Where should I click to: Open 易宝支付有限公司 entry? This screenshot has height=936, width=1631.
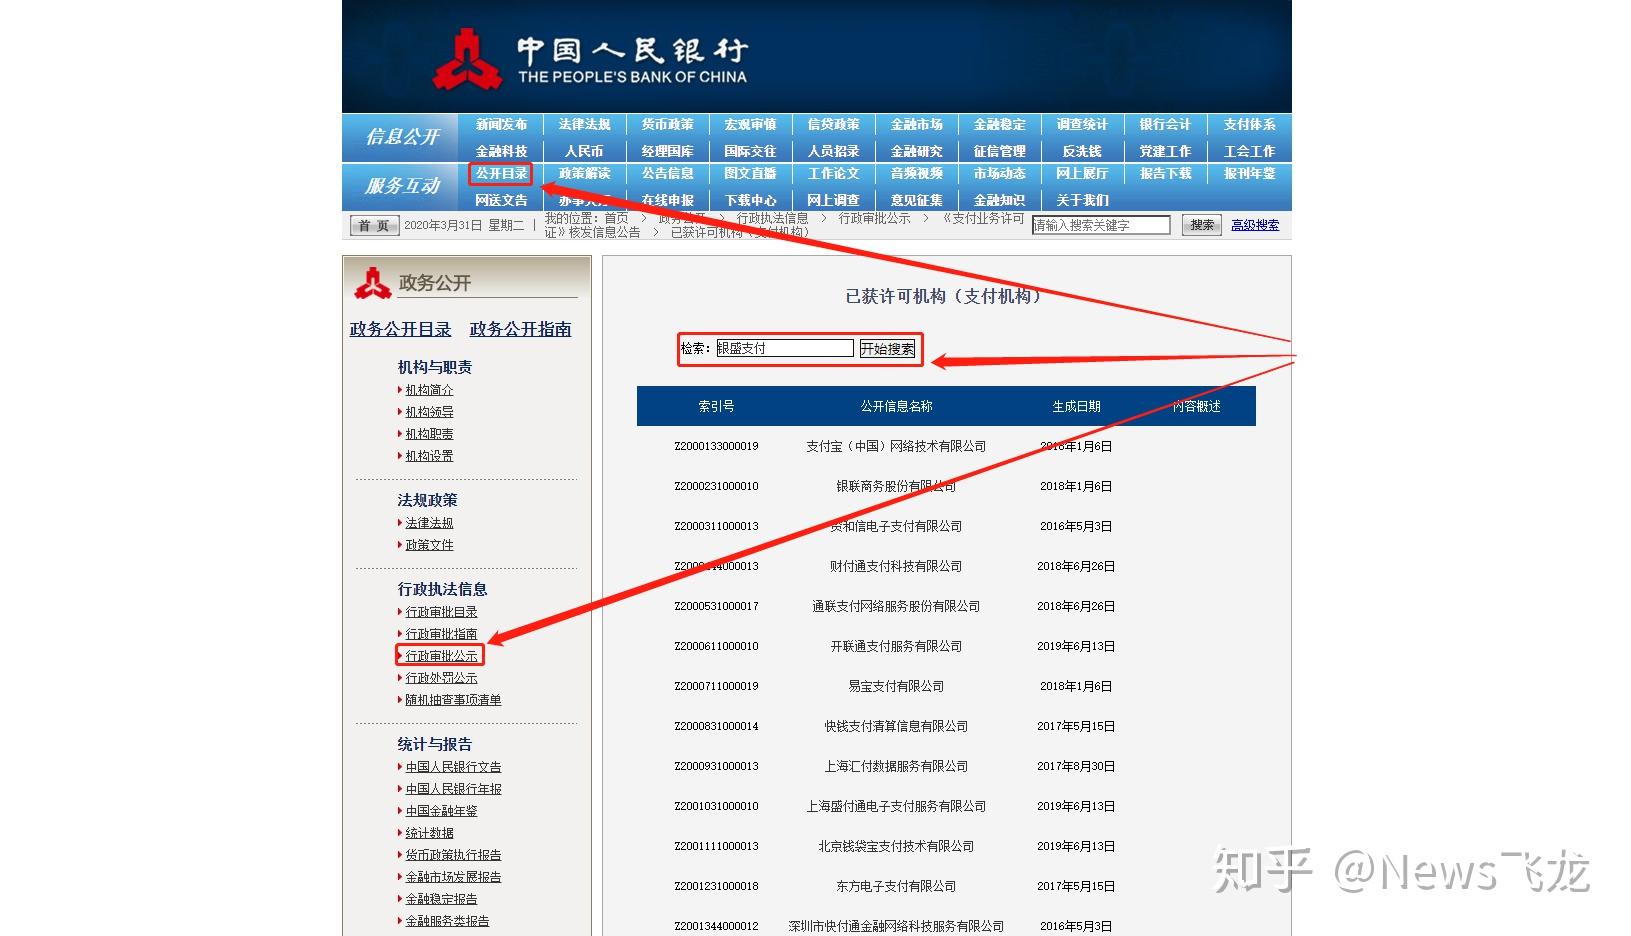896,686
